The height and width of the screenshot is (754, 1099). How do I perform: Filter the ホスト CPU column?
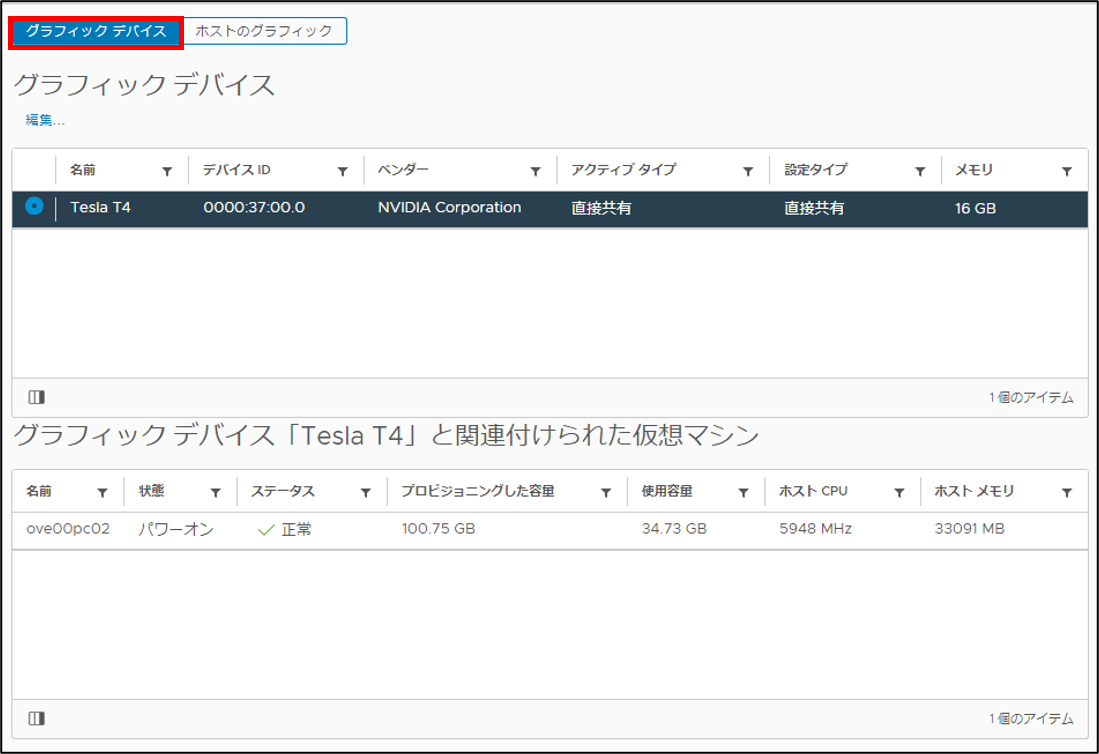point(899,493)
